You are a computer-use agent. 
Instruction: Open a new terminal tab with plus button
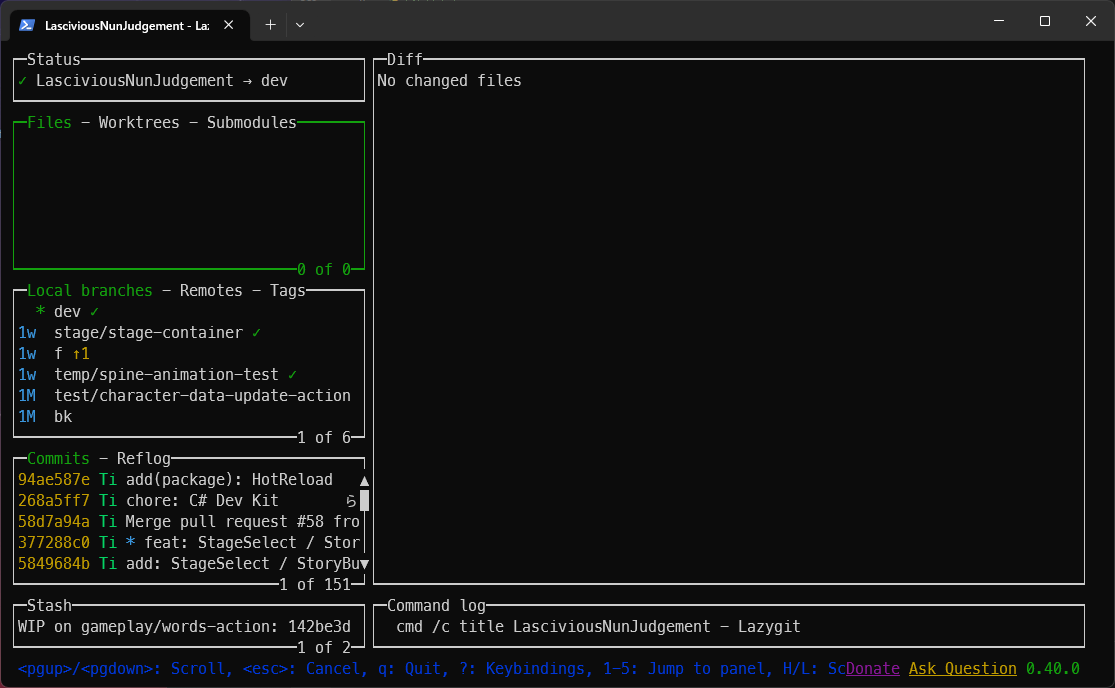point(270,25)
